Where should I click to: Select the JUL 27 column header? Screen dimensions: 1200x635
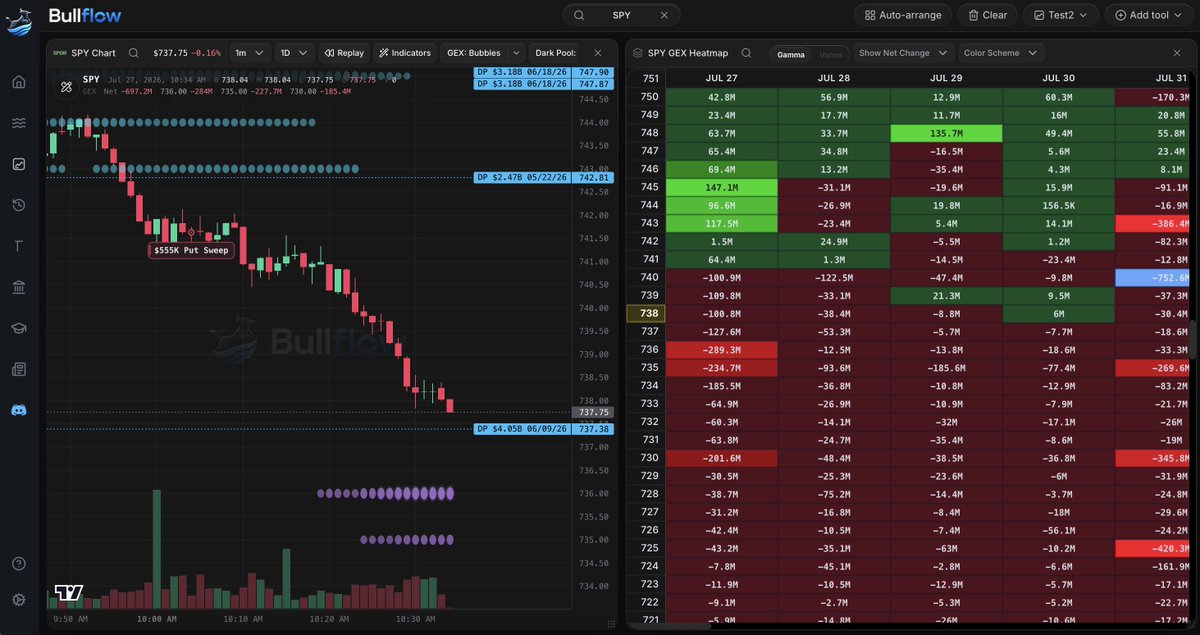[x=721, y=78]
